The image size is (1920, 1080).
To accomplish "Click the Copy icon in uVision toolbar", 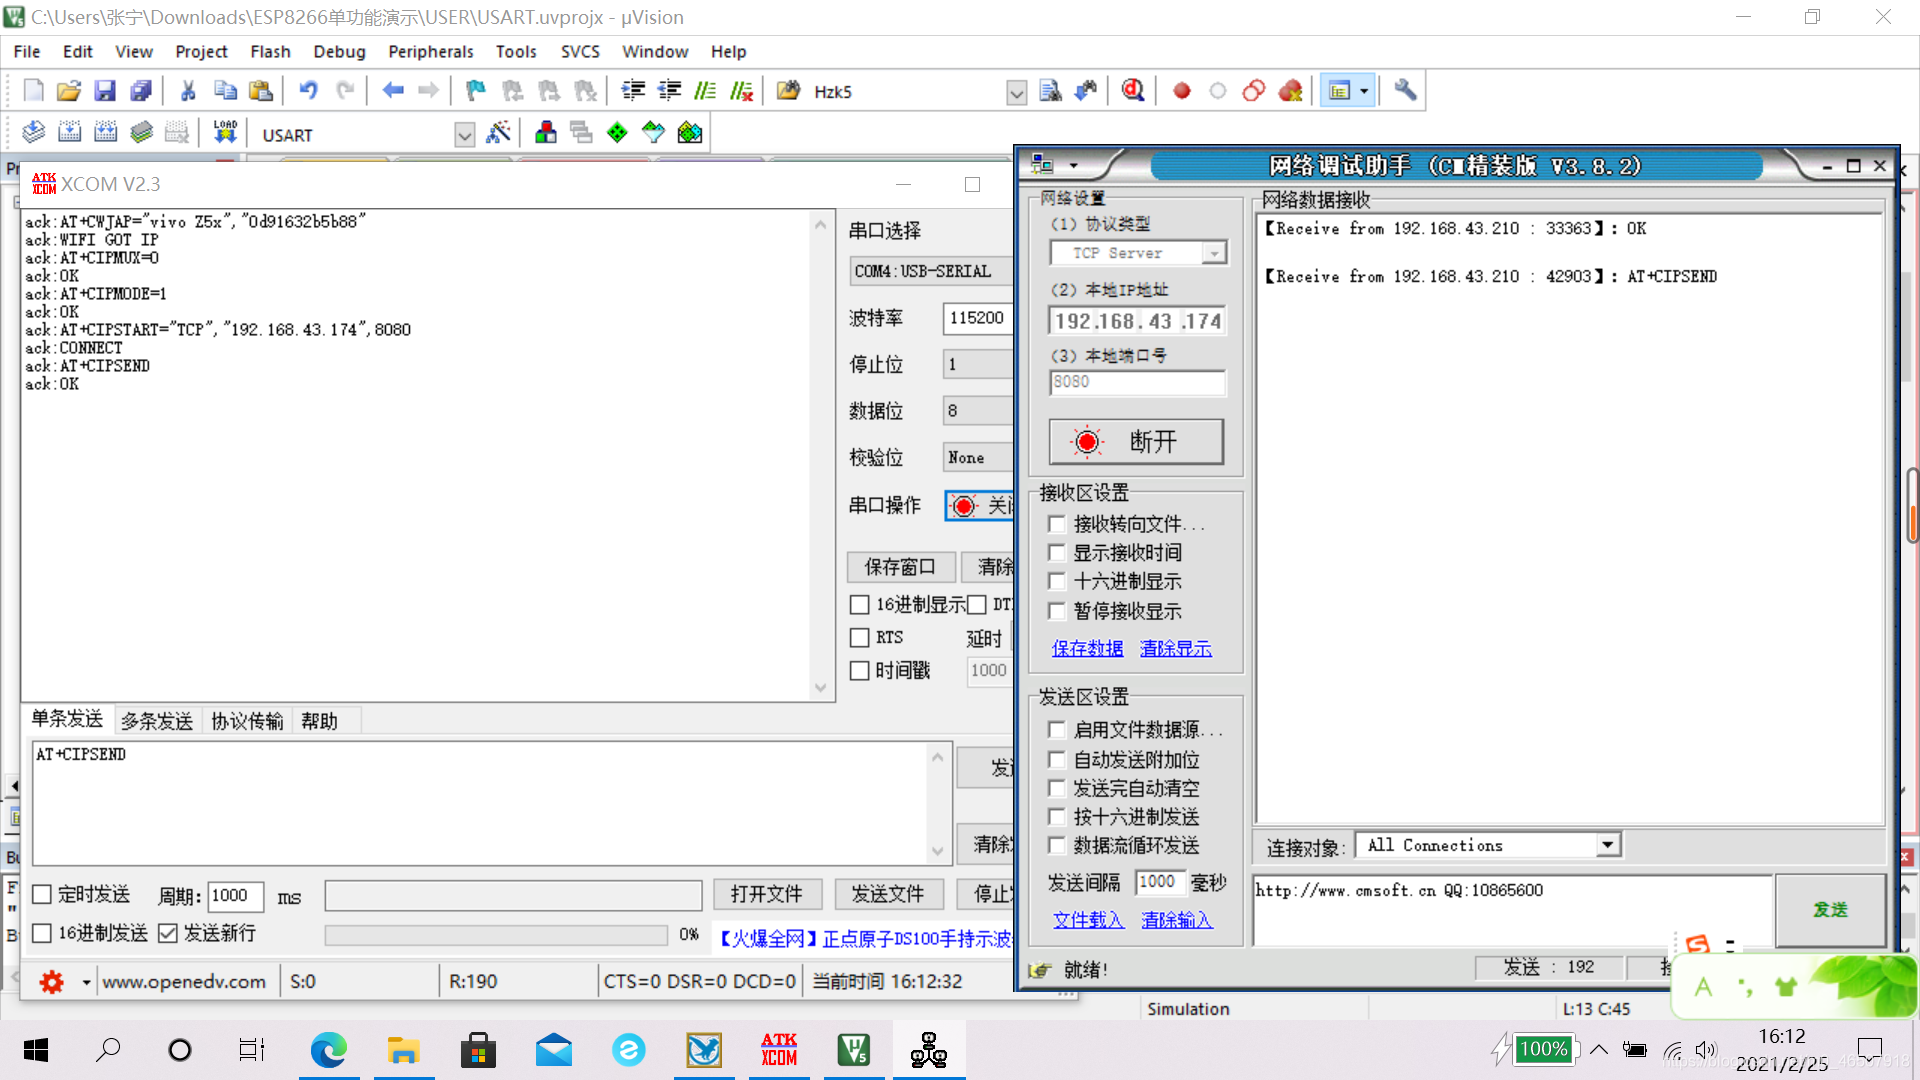I will 225,91.
